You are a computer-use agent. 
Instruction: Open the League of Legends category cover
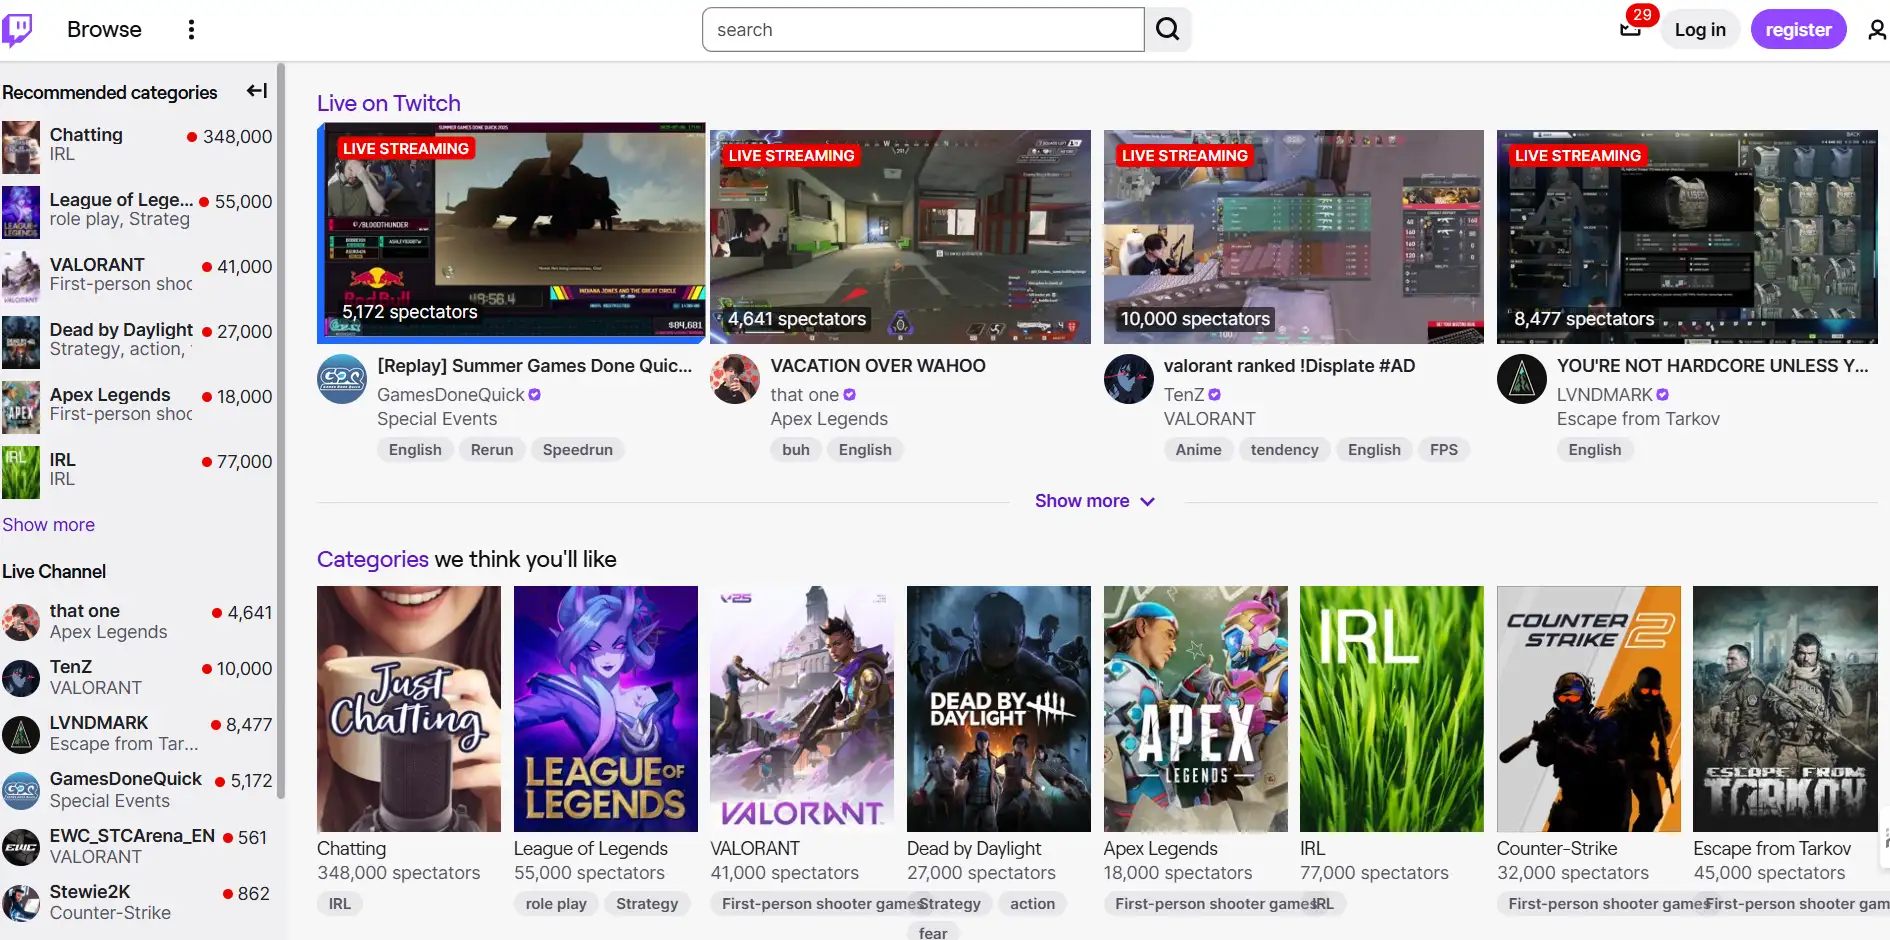click(606, 709)
